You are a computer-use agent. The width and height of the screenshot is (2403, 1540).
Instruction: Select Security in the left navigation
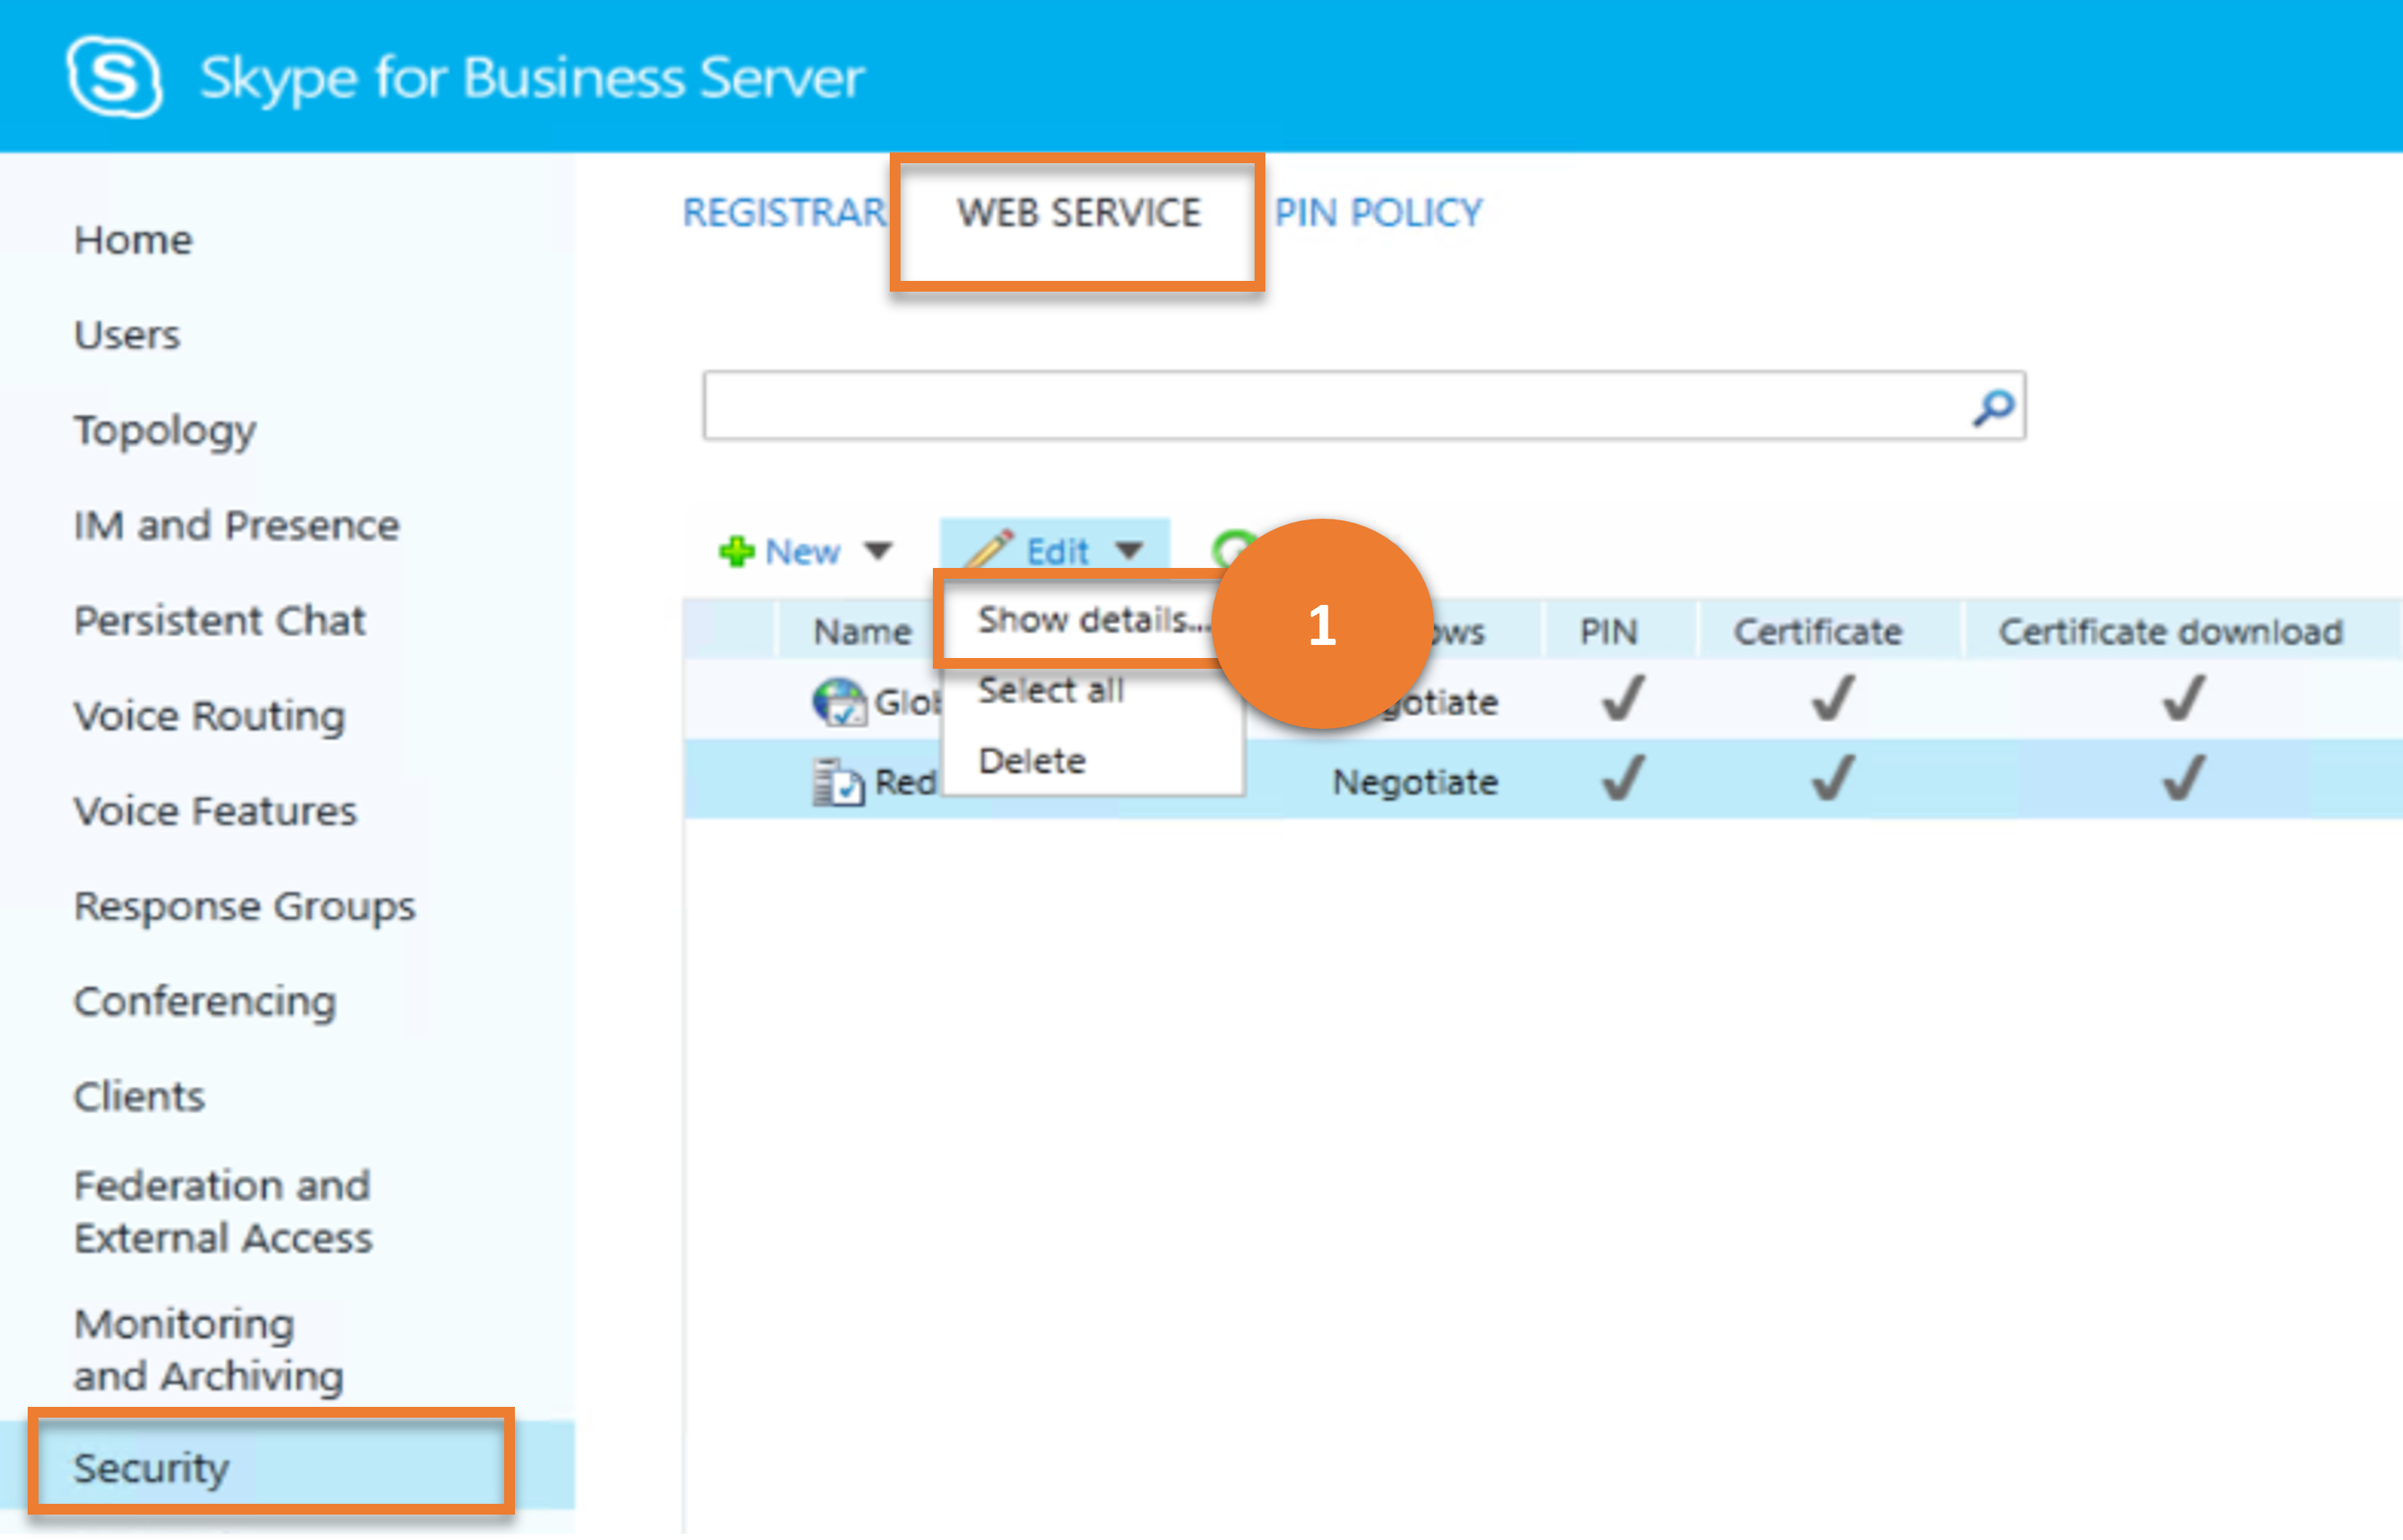coord(152,1470)
